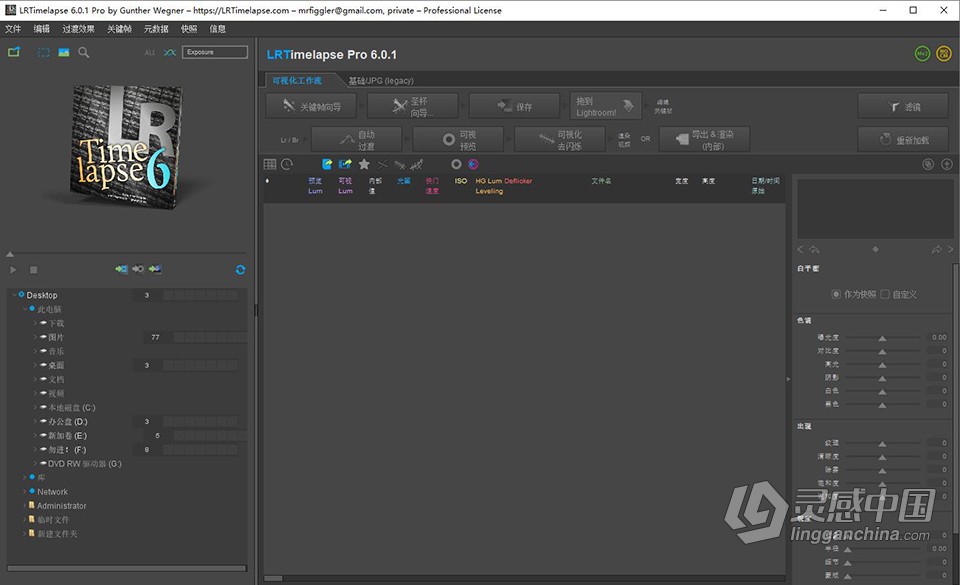Click the 滤镜 filter button
The height and width of the screenshot is (585, 960).
tap(903, 106)
